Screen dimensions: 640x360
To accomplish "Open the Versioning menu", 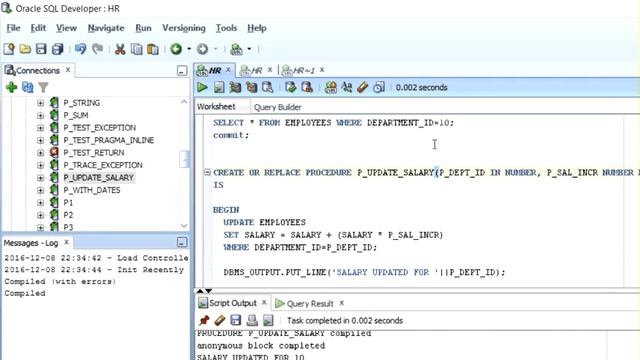I will 184,28.
